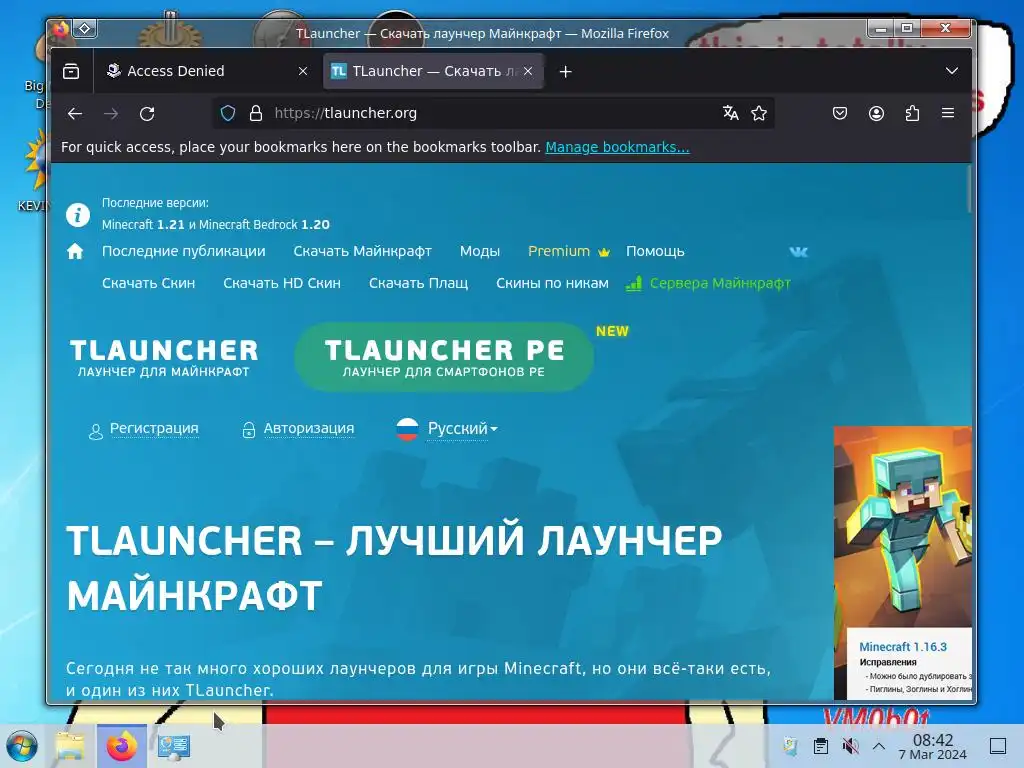Open Скачать Майнкрафт menu item
The height and width of the screenshot is (768, 1024).
pyautogui.click(x=362, y=251)
